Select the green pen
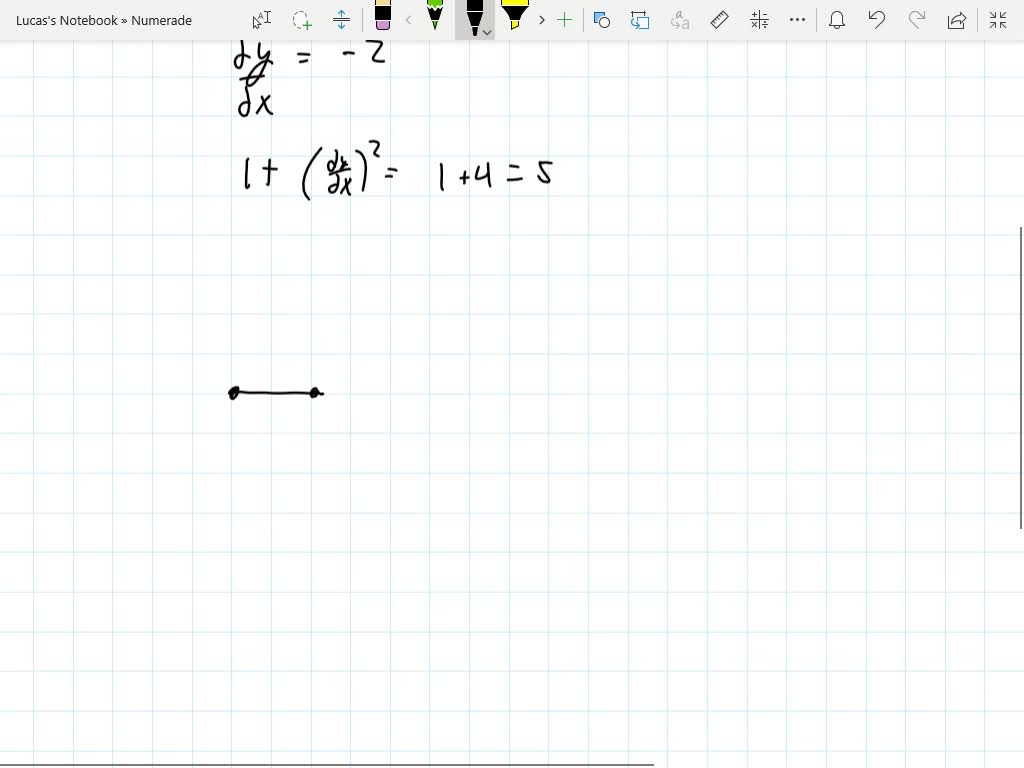Image resolution: width=1024 pixels, height=768 pixels. click(434, 18)
